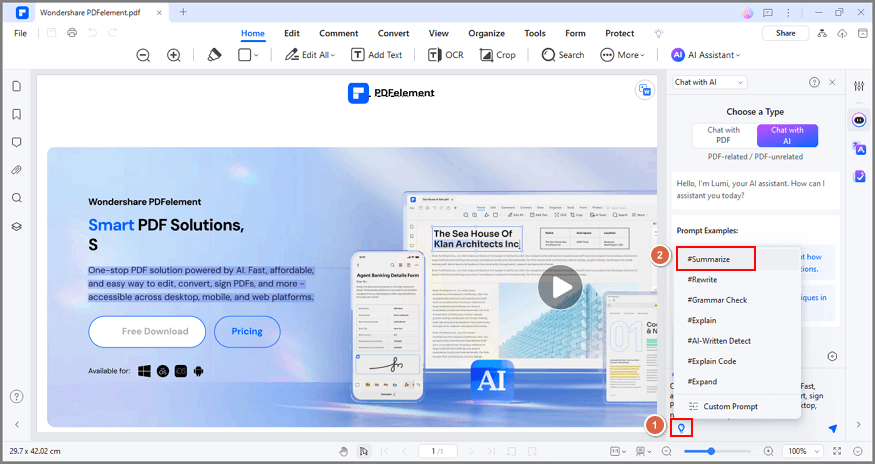Zoom in using the toolbar magnifier plus icon
This screenshot has height=464, width=875.
coord(174,55)
